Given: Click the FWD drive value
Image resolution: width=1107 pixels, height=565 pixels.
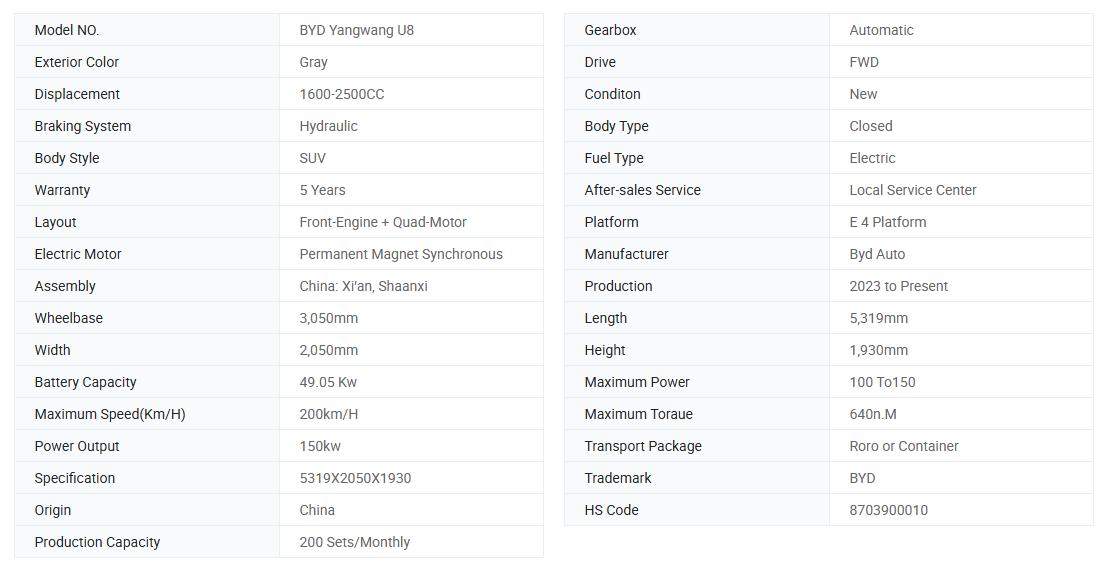Looking at the screenshot, I should point(864,62).
